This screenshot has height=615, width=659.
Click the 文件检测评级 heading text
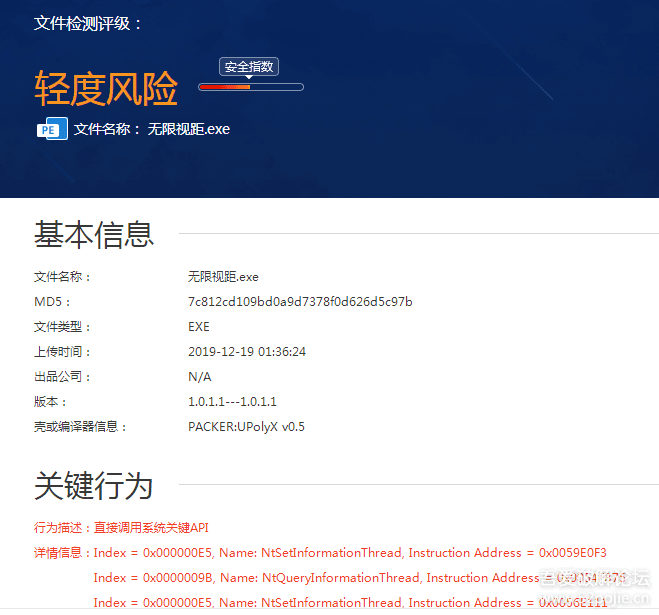tap(88, 23)
